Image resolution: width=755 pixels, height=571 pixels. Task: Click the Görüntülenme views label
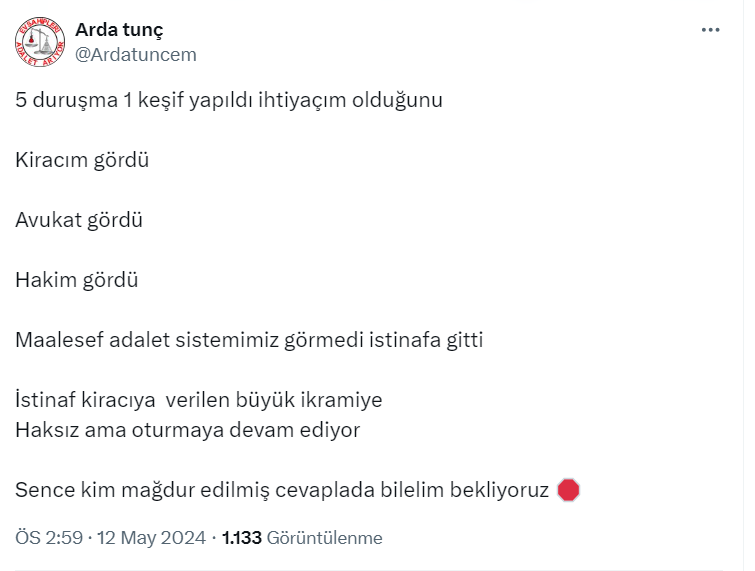pos(325,538)
